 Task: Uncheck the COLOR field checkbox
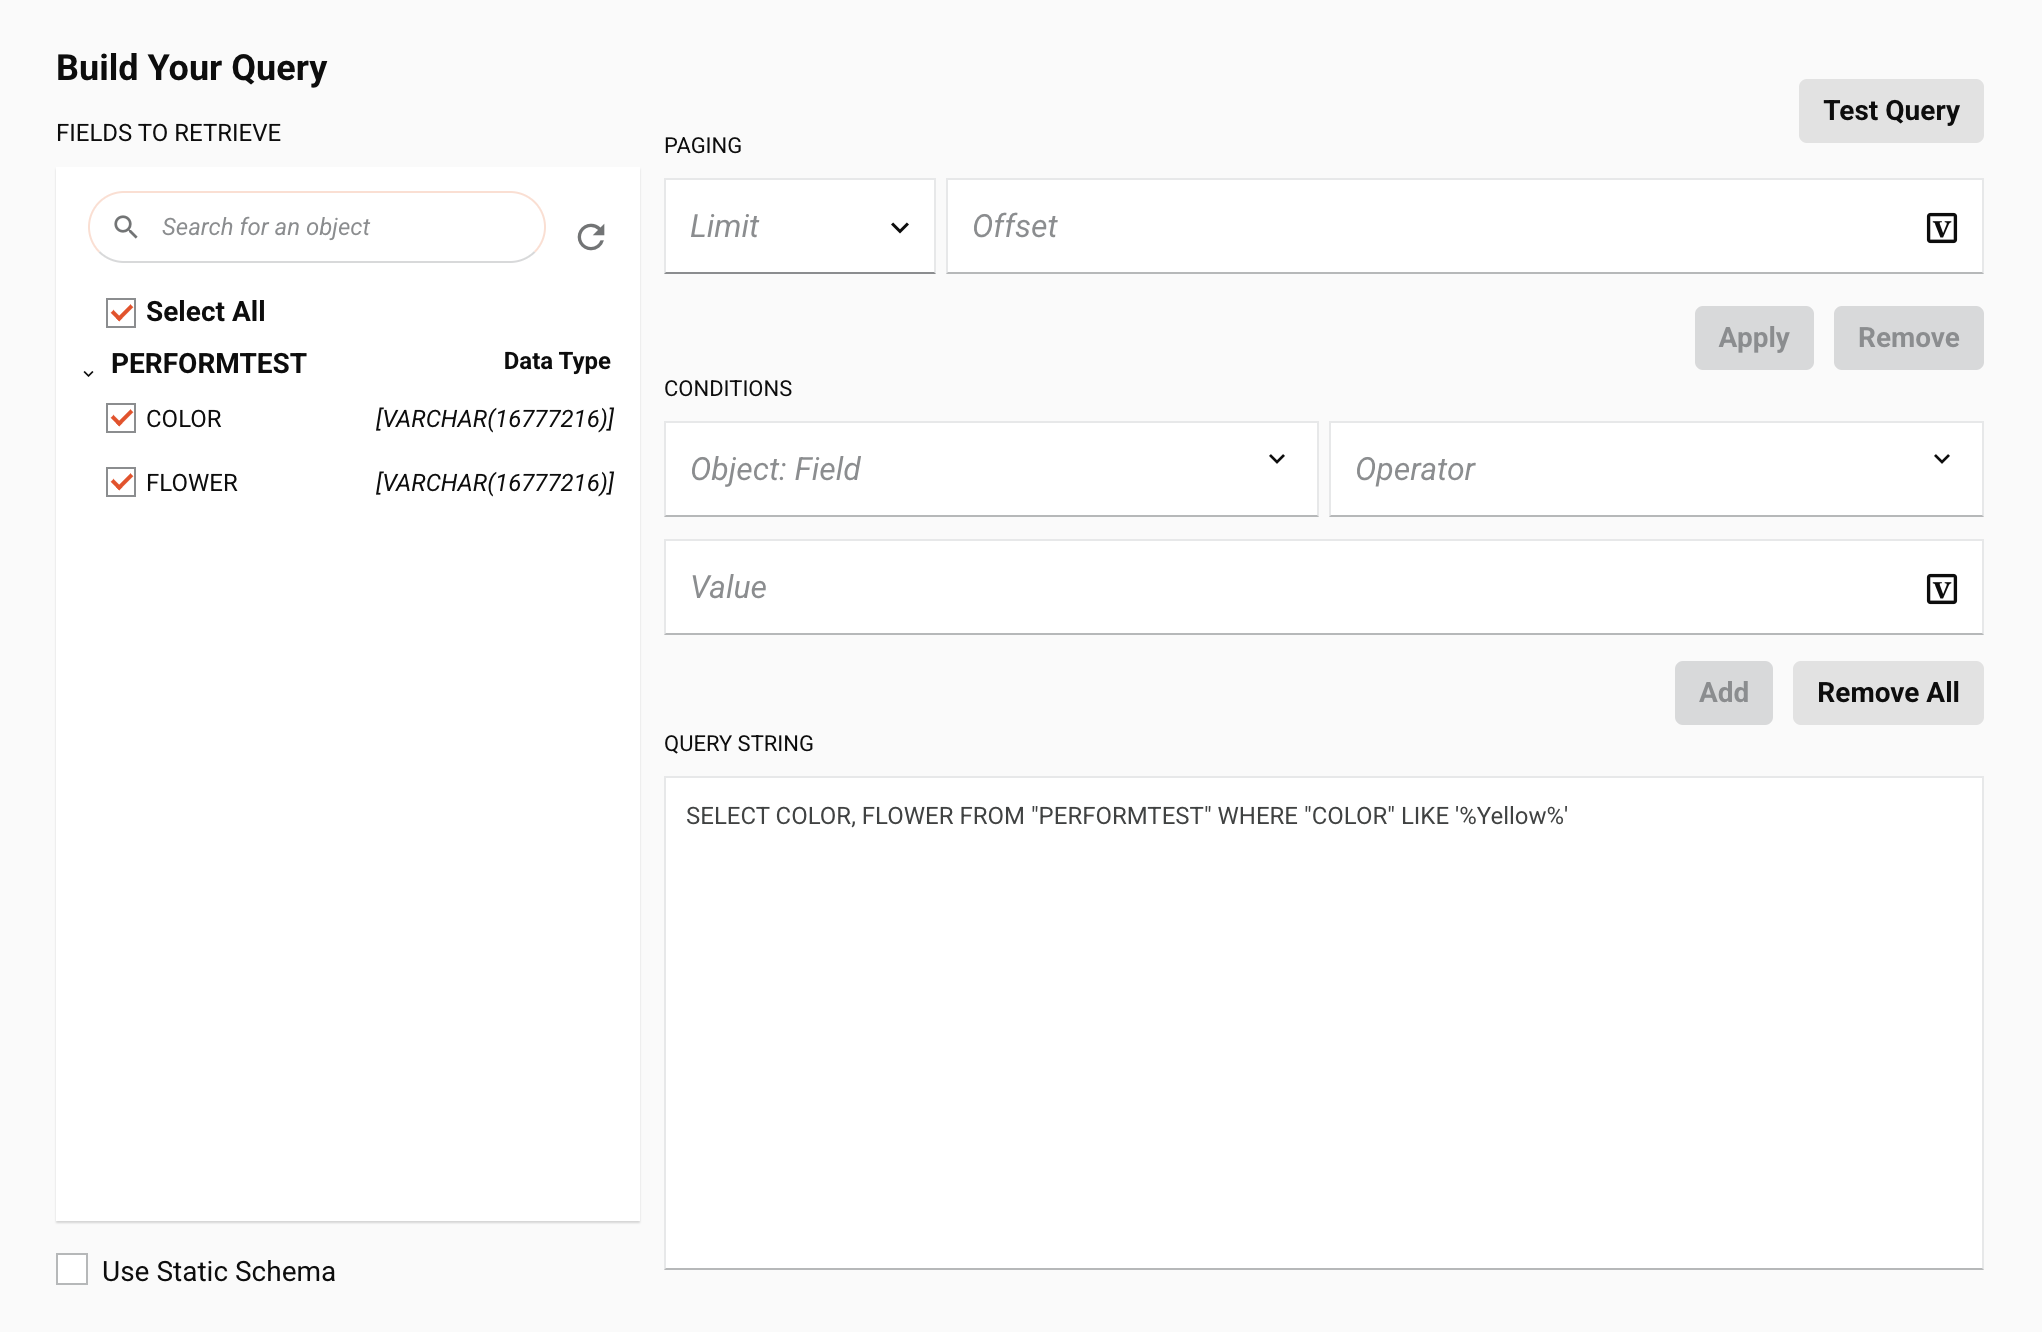click(x=121, y=418)
